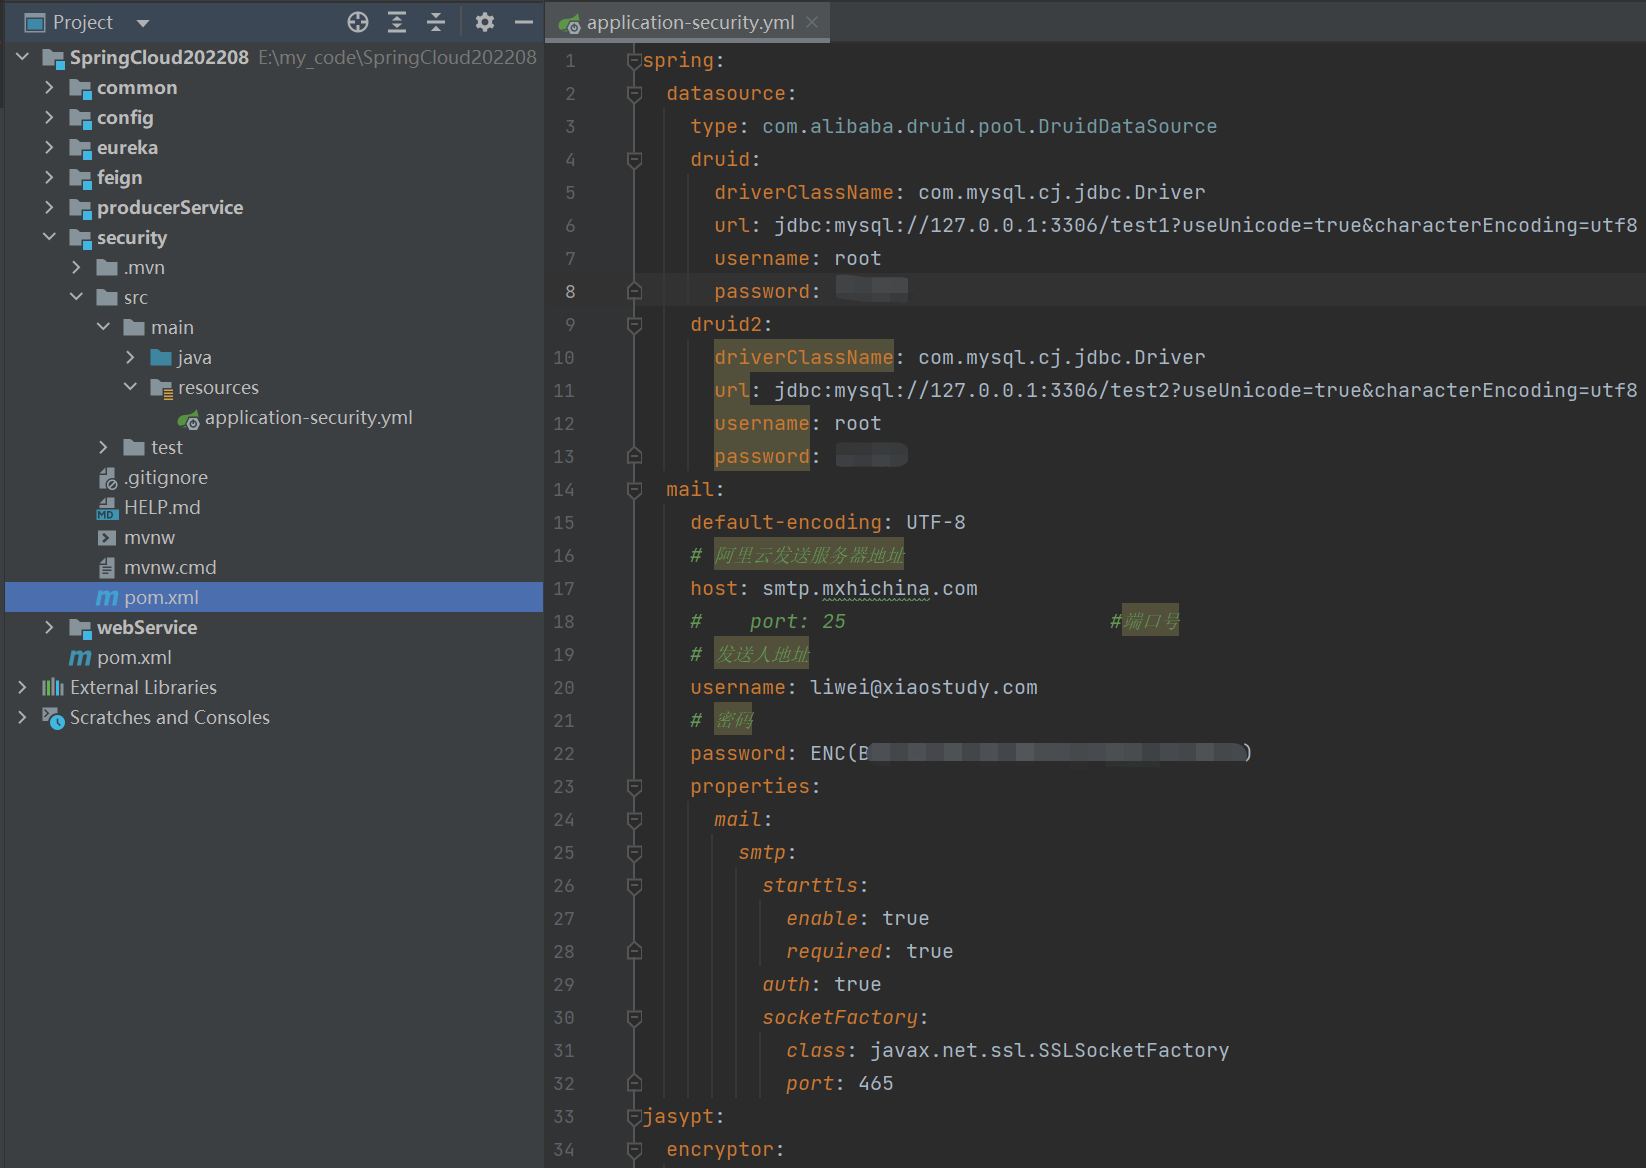Viewport: 1646px width, 1168px height.
Task: Click the External Libraries icon
Action: pyautogui.click(x=53, y=687)
